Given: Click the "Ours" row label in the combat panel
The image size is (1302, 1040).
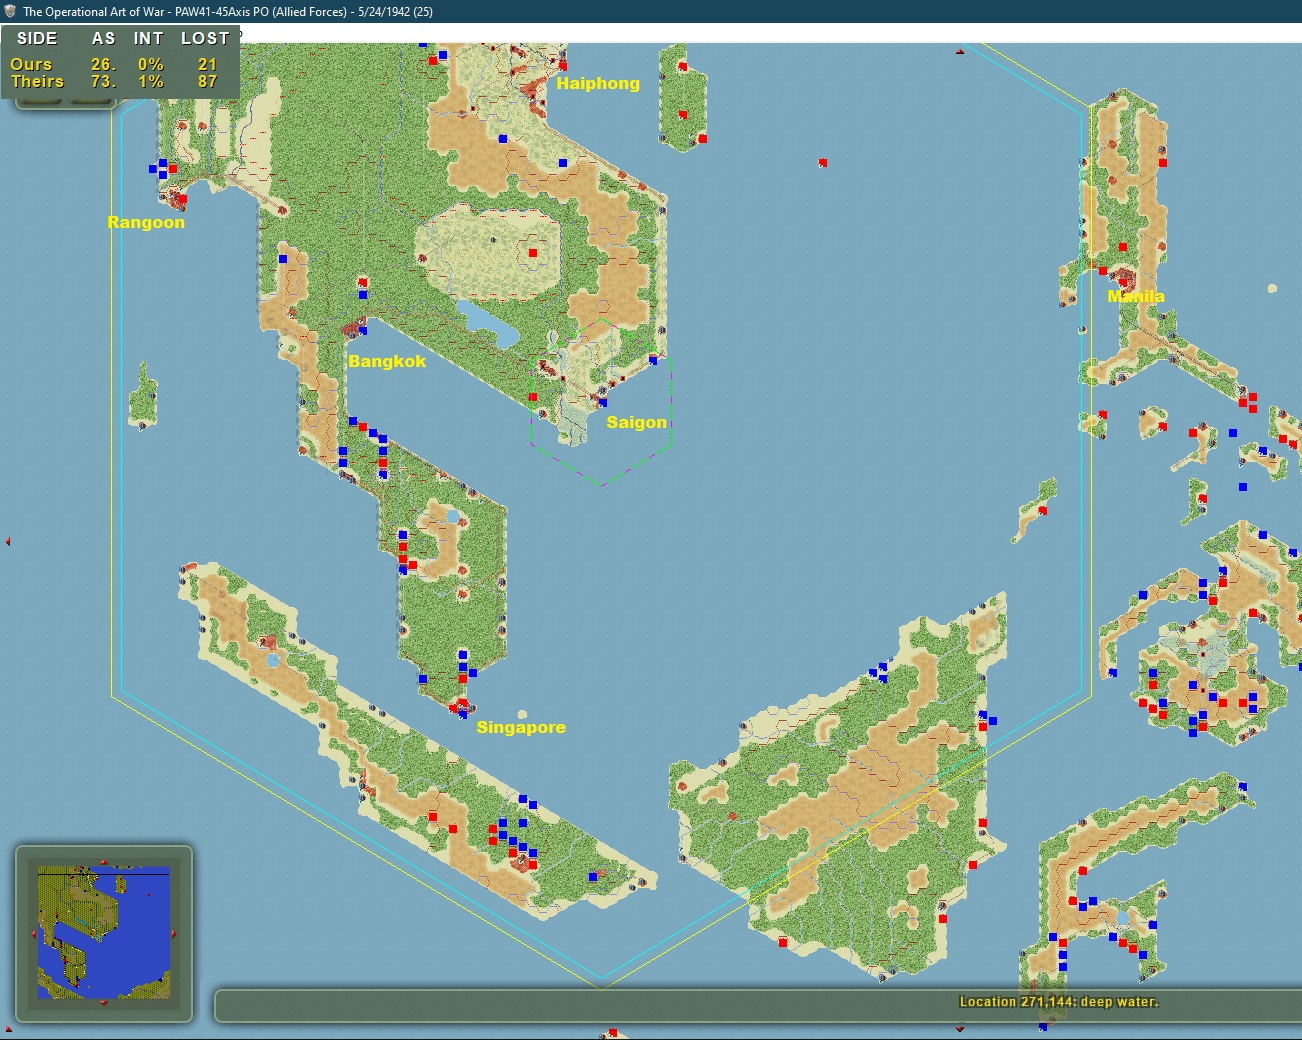Looking at the screenshot, I should point(31,64).
